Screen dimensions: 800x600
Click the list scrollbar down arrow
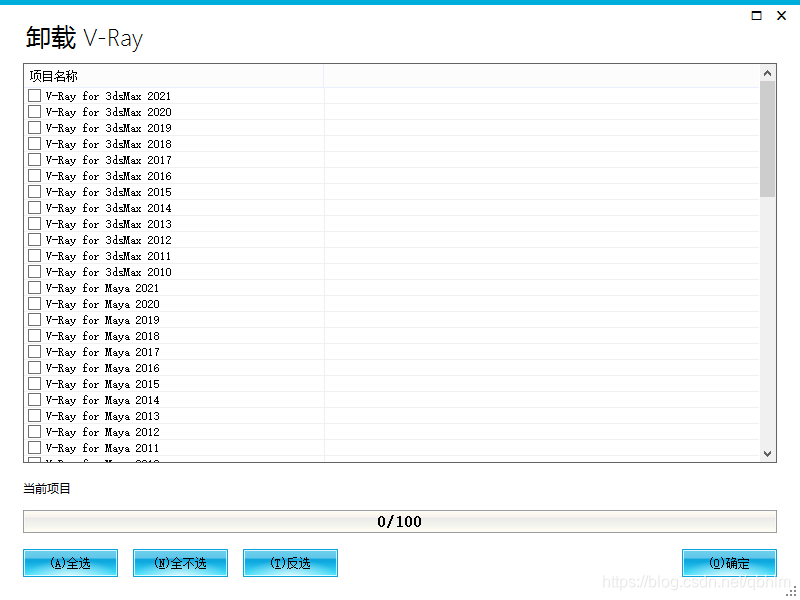click(767, 454)
